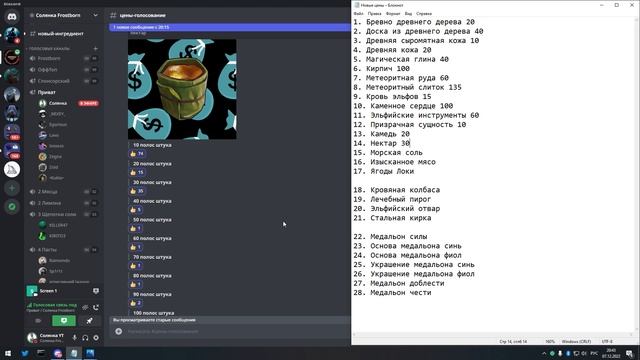Click the viewing older messages bar
Screen dimensions: 640x360
230,320
